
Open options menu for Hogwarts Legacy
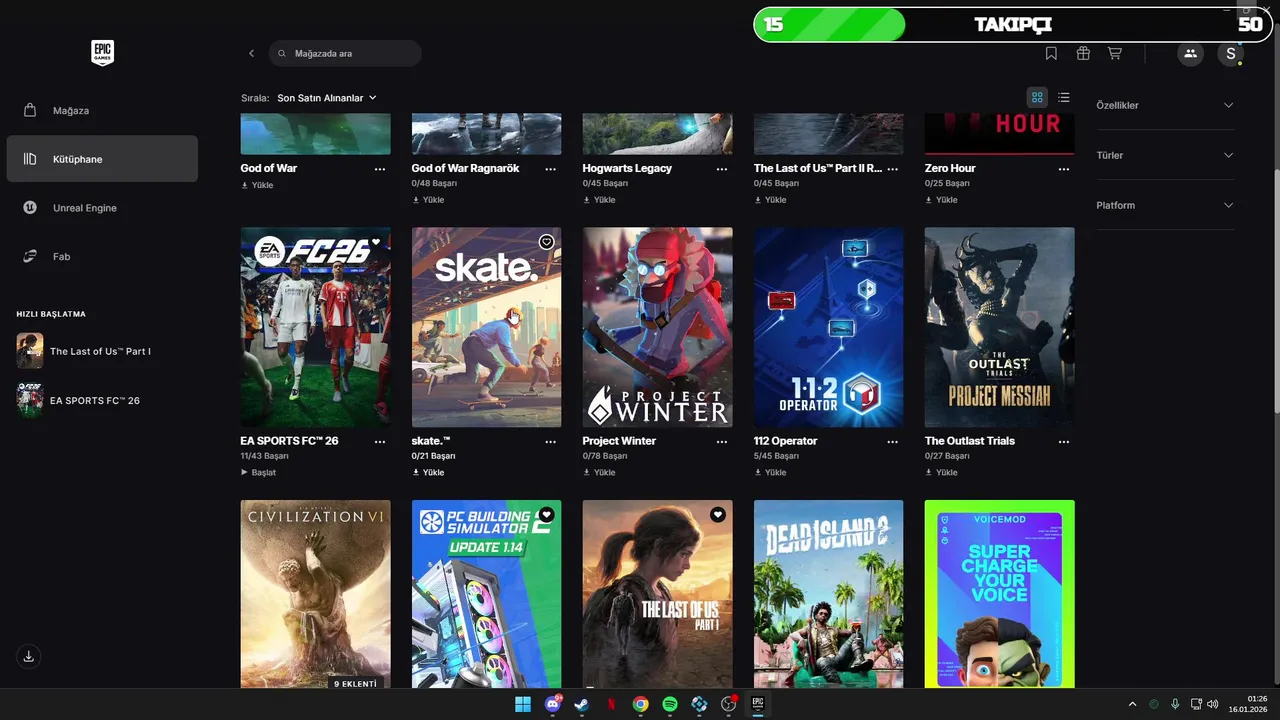point(722,169)
